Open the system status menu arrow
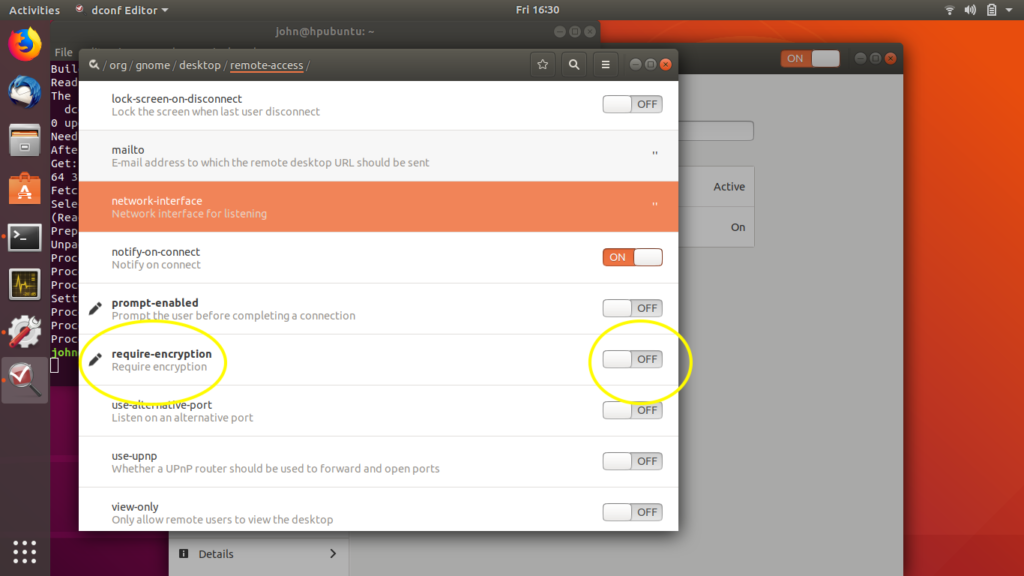1024x576 pixels. (x=1010, y=10)
